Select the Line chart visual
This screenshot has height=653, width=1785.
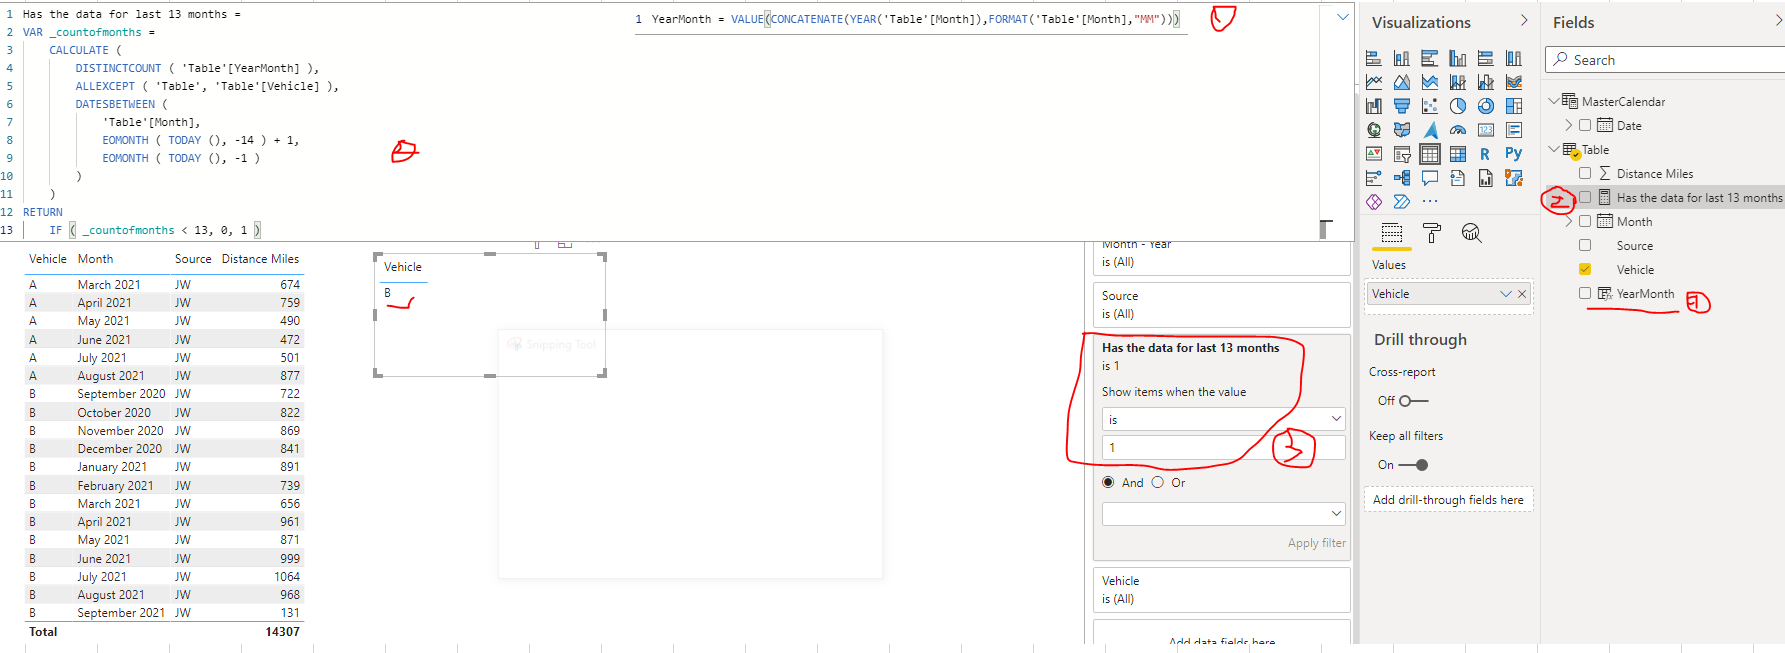tap(1374, 82)
